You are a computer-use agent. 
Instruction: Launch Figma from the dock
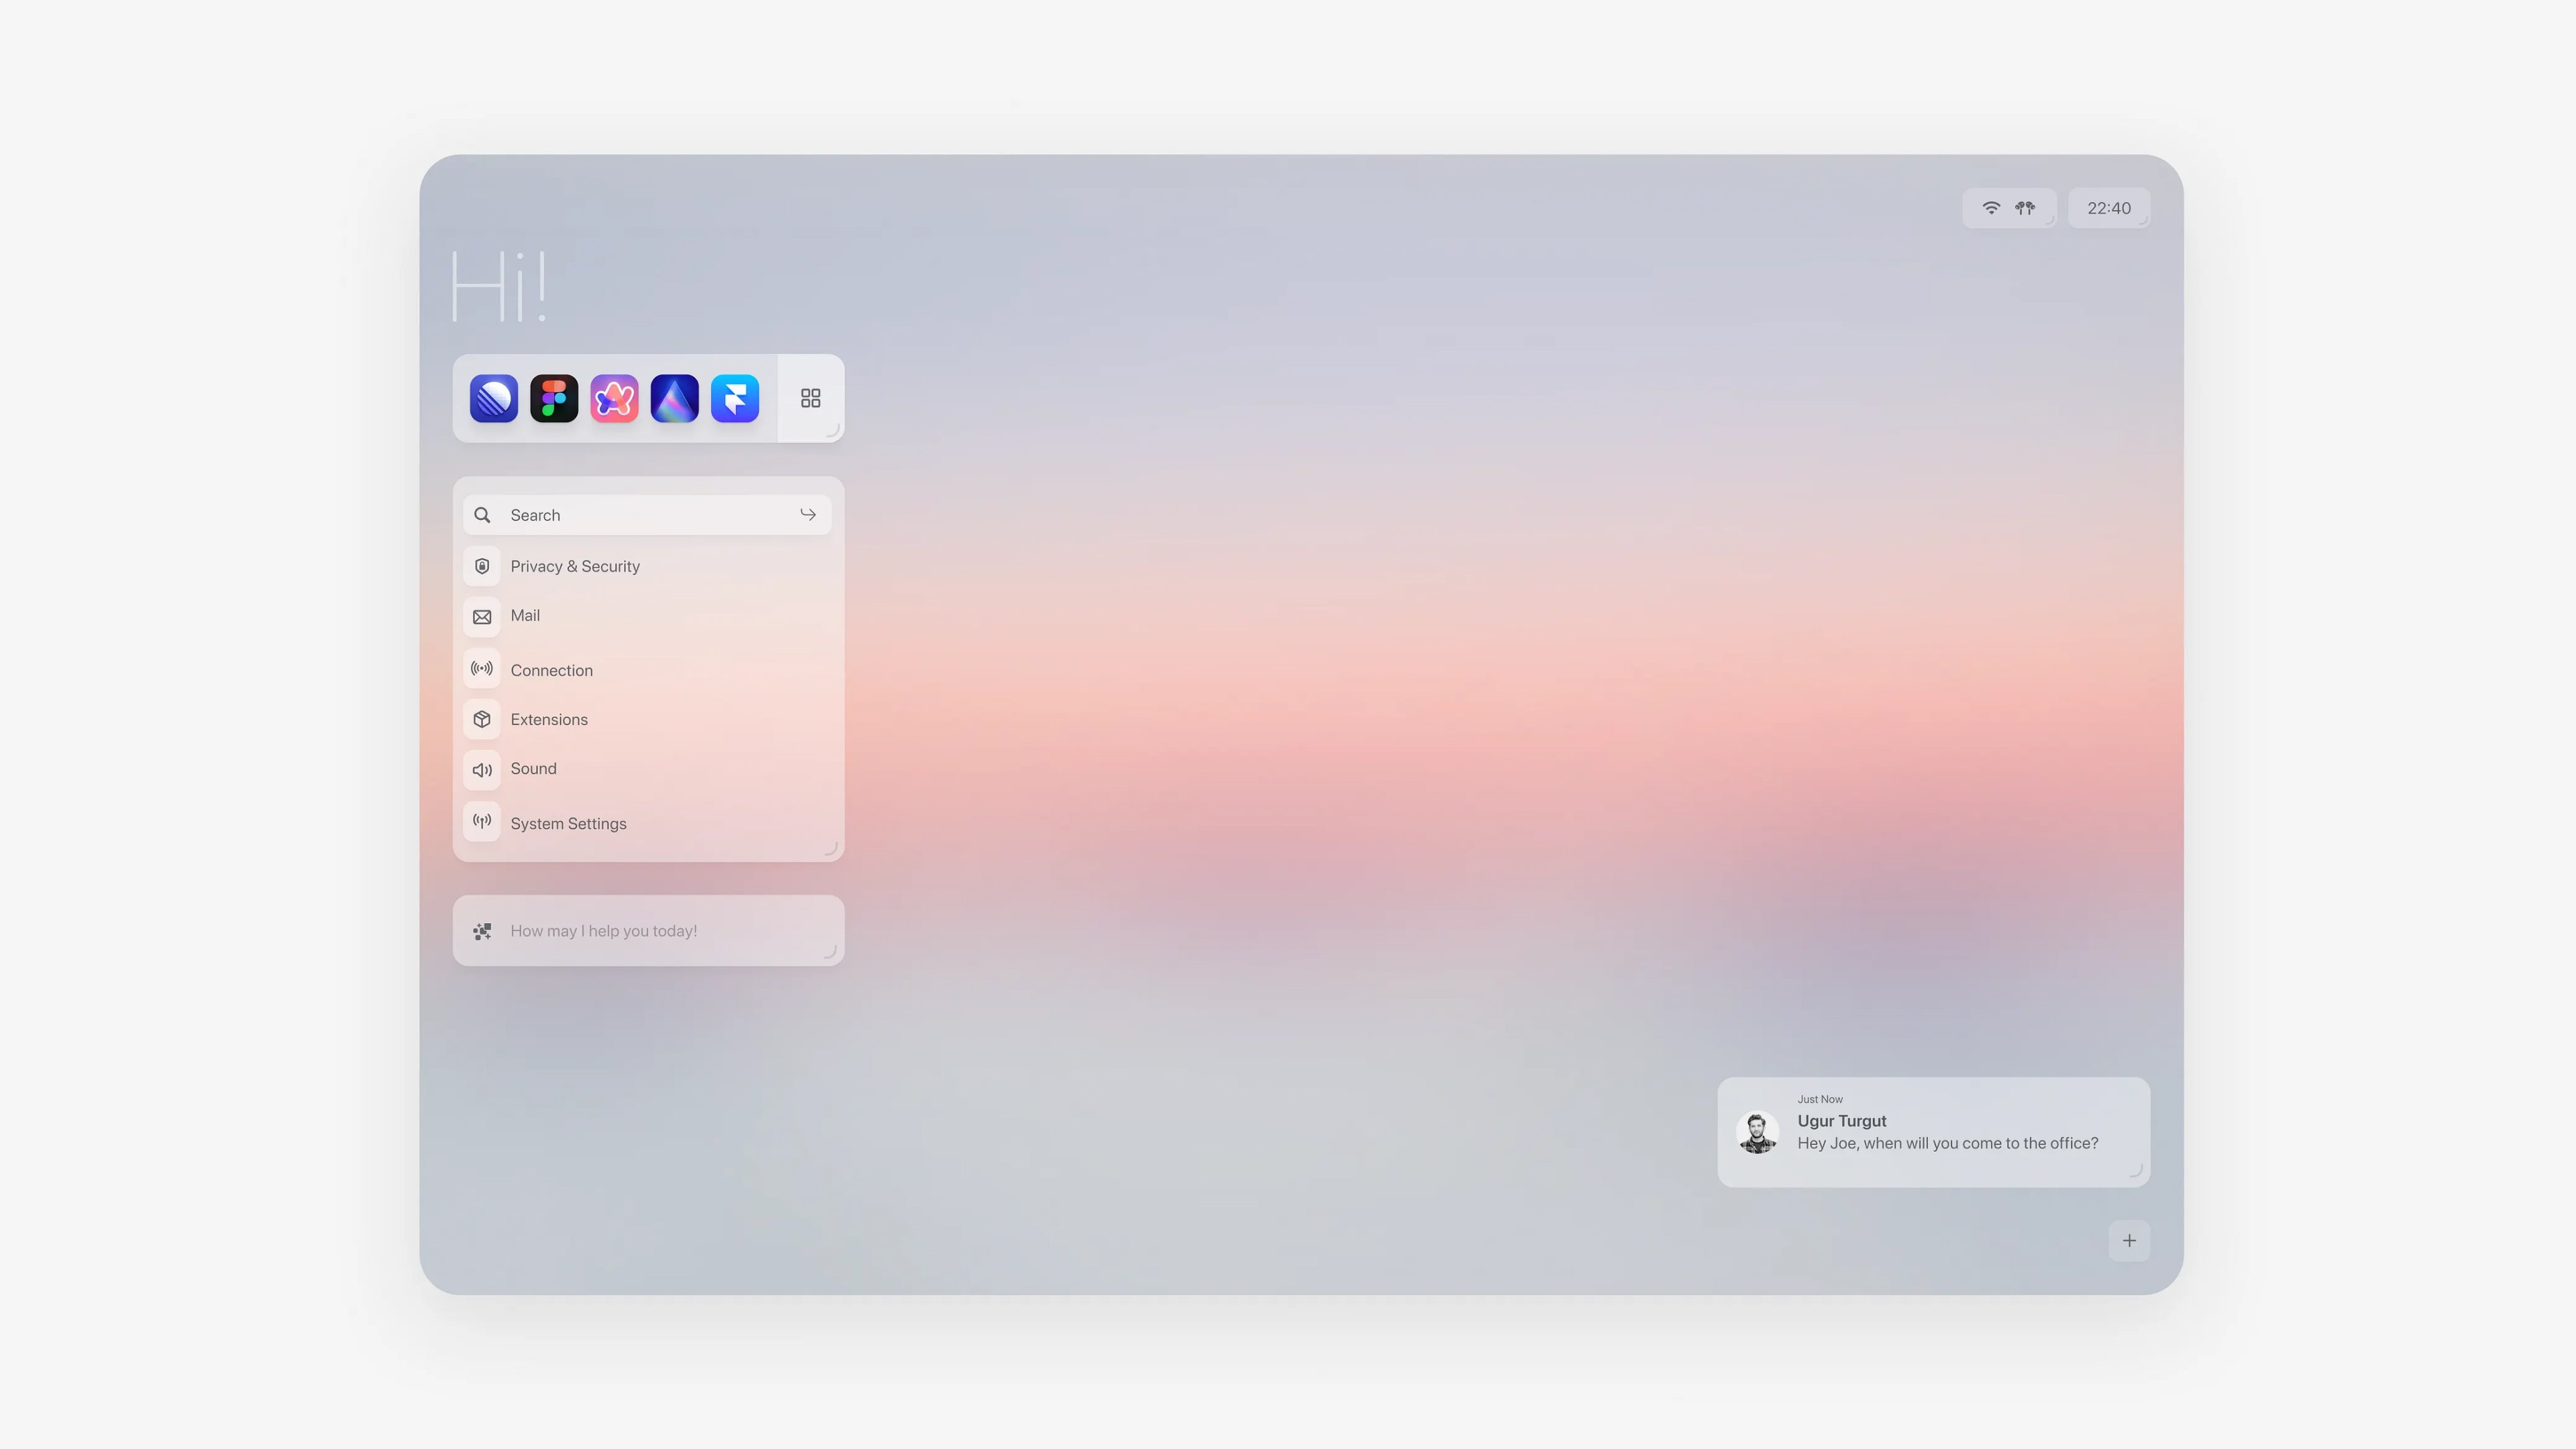(554, 398)
